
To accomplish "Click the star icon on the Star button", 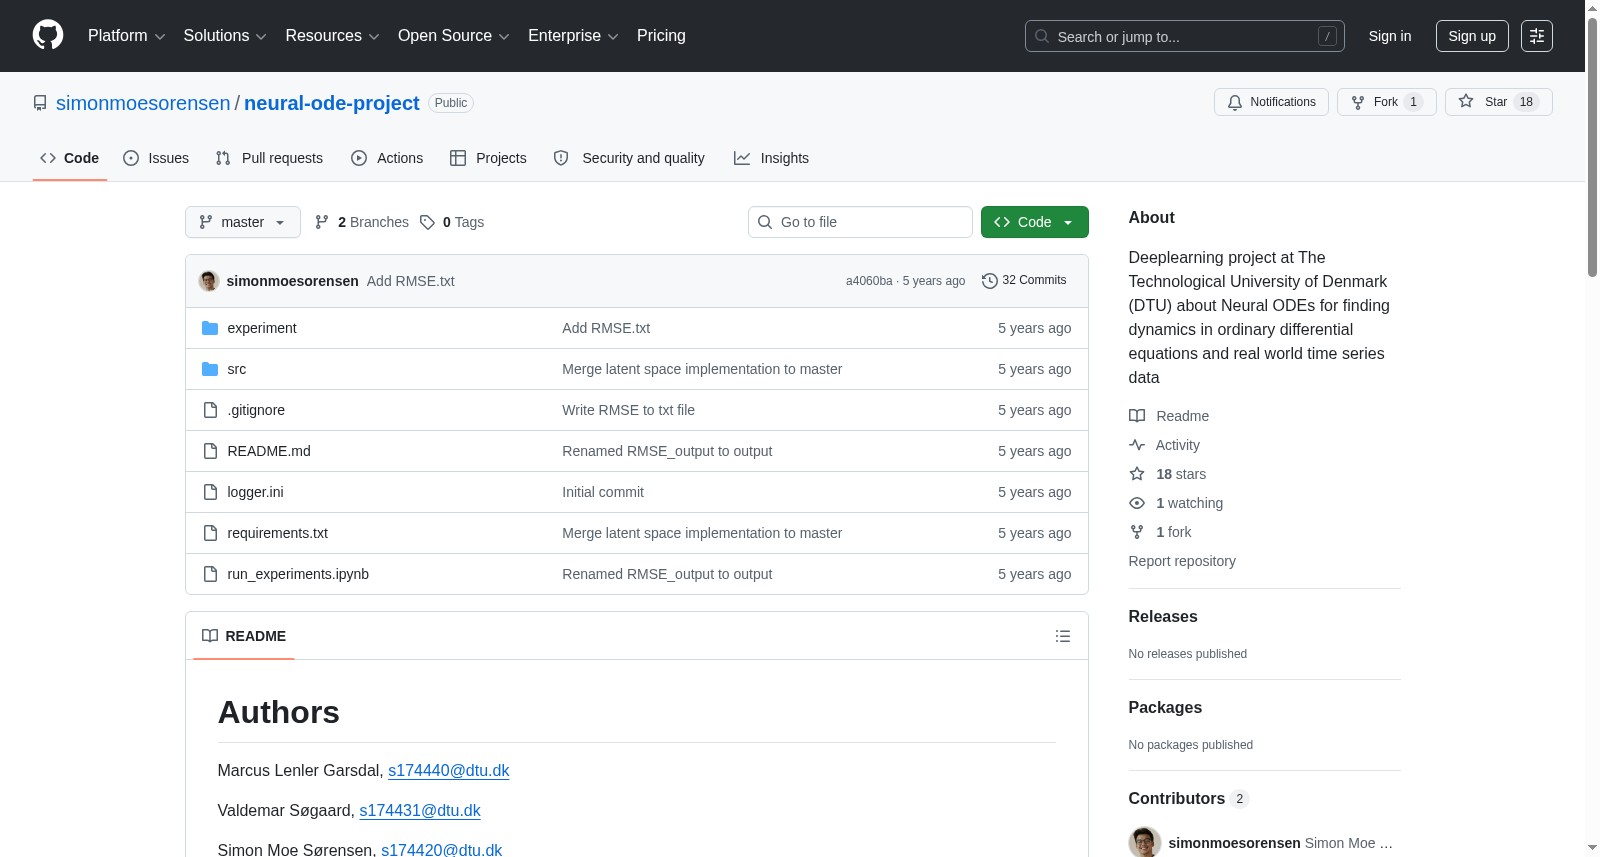I will click(x=1466, y=101).
